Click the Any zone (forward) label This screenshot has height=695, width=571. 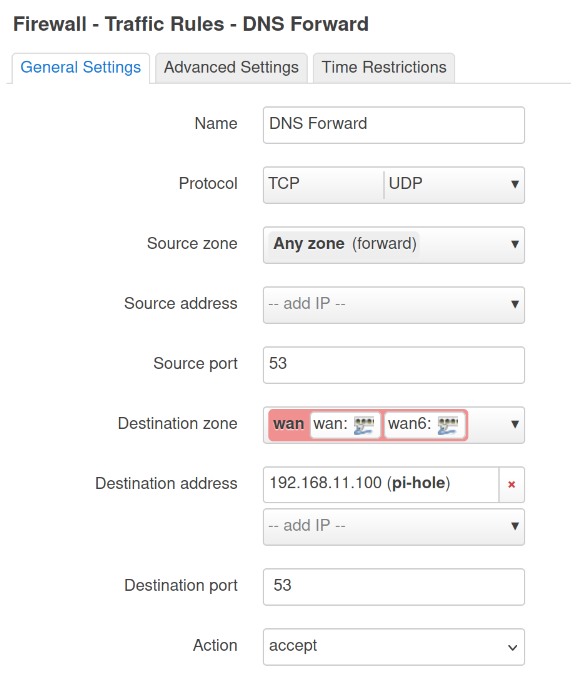(344, 244)
